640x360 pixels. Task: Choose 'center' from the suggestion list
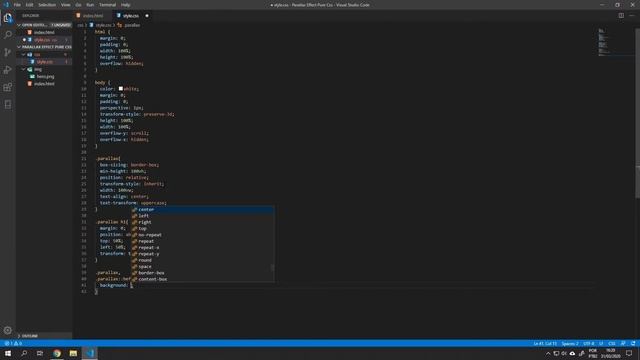coord(202,209)
